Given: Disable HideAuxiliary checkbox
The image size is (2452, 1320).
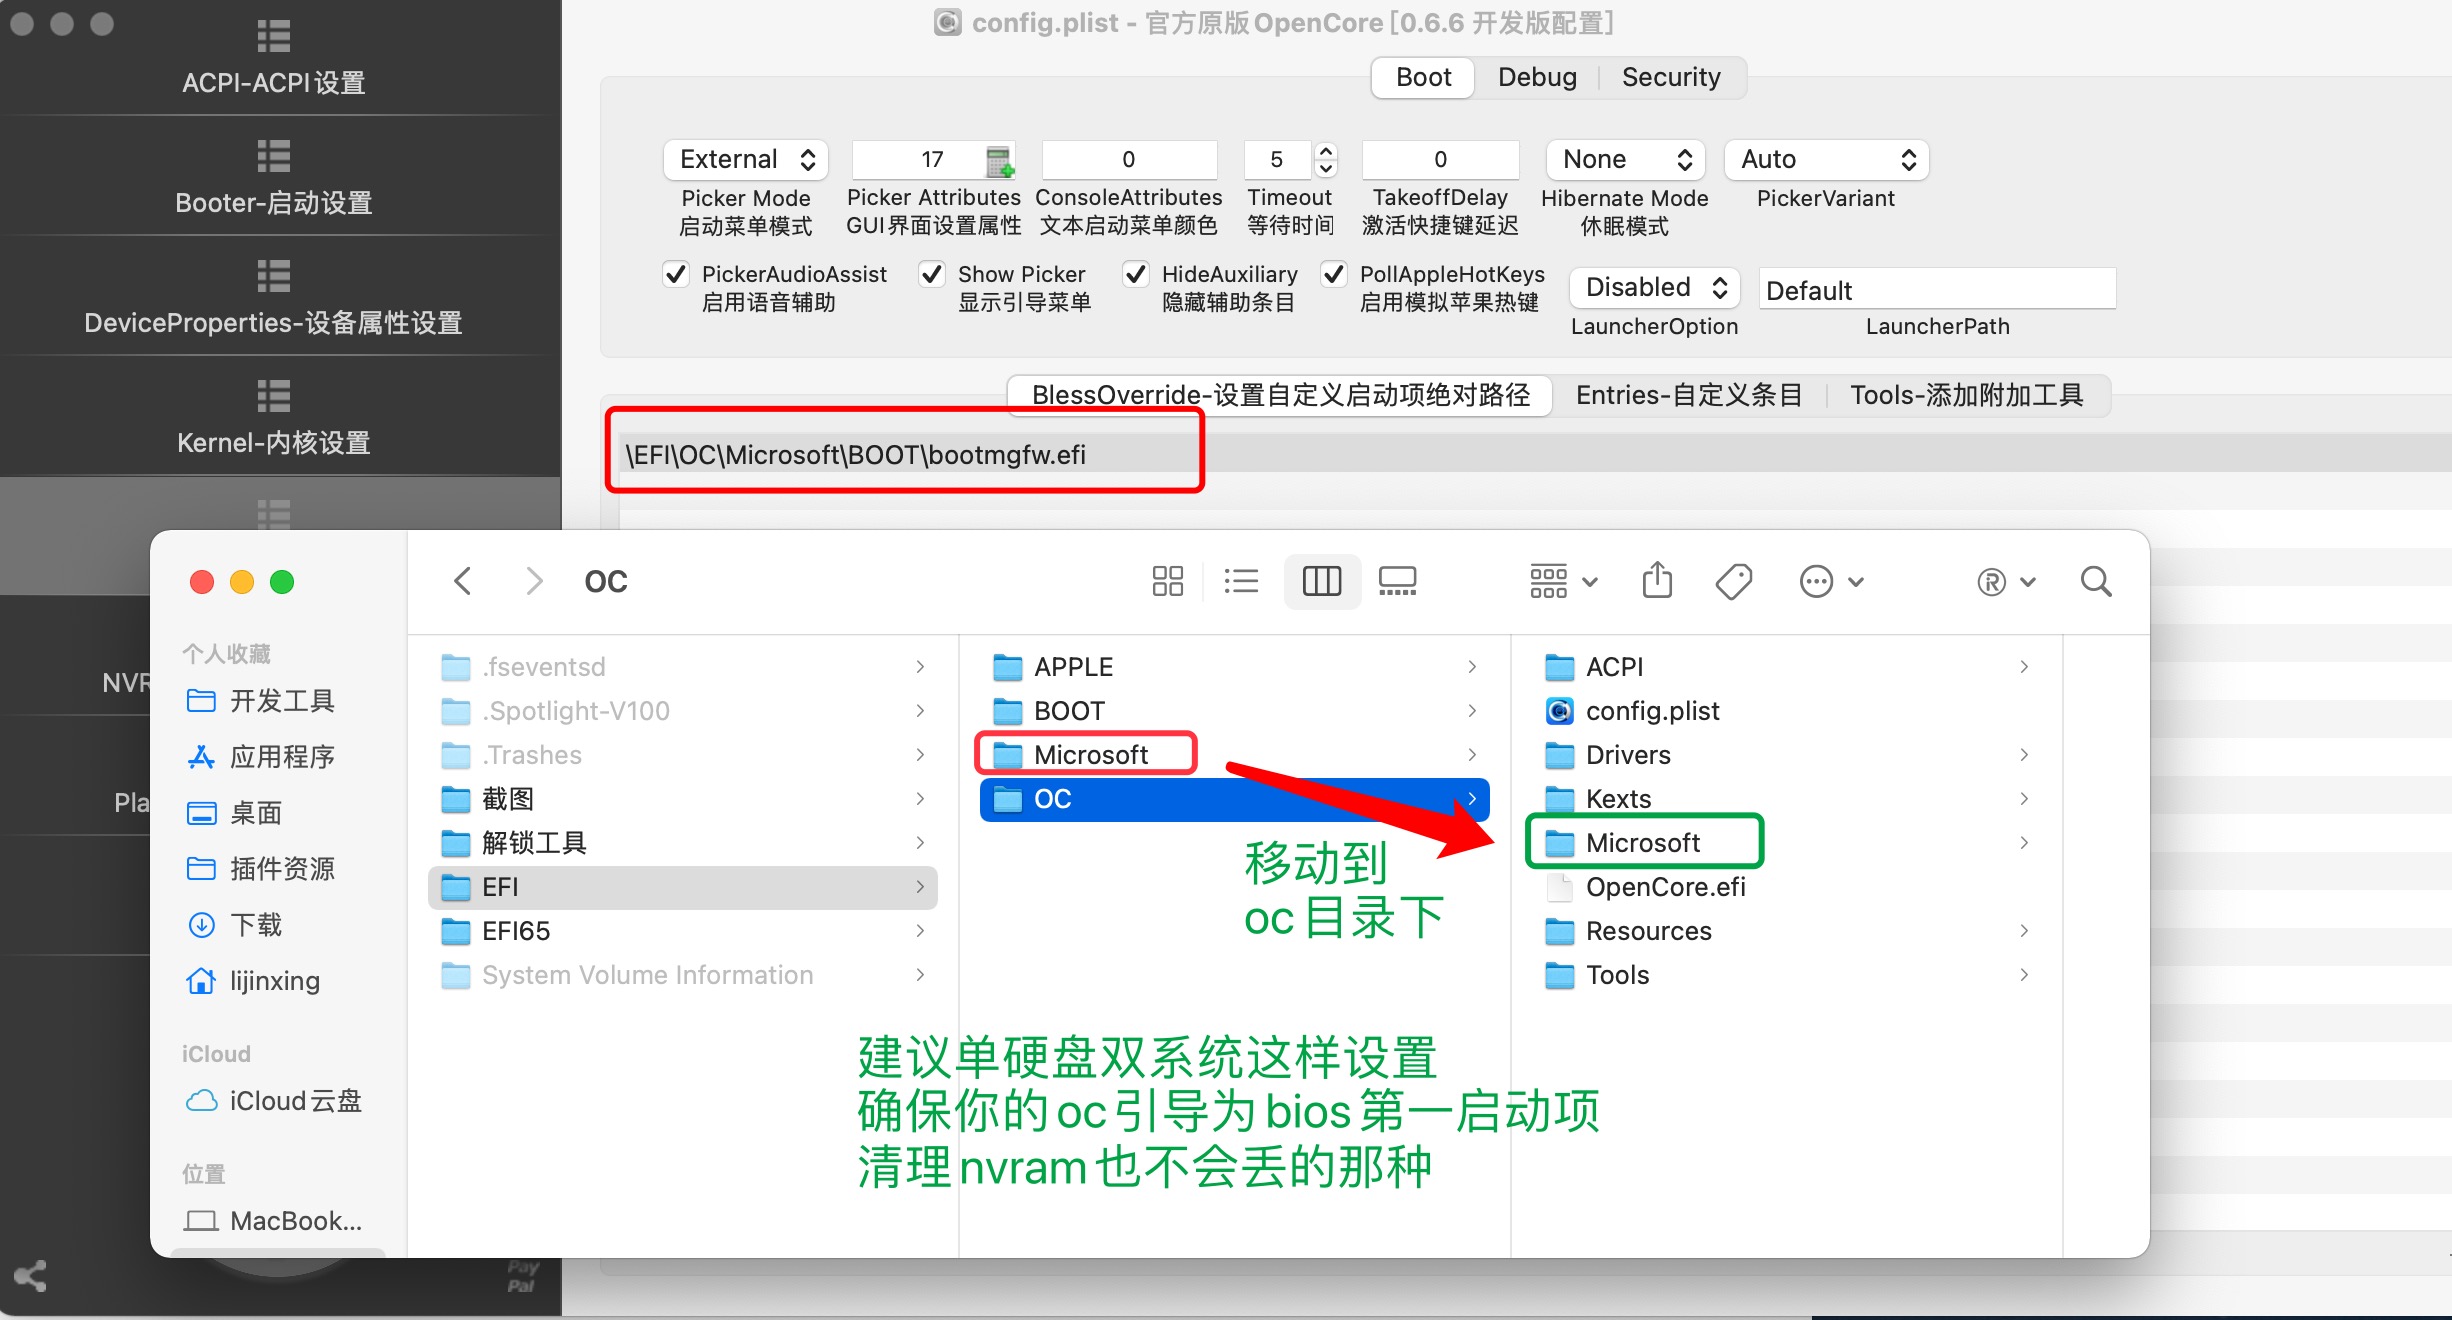Looking at the screenshot, I should pos(1136,274).
